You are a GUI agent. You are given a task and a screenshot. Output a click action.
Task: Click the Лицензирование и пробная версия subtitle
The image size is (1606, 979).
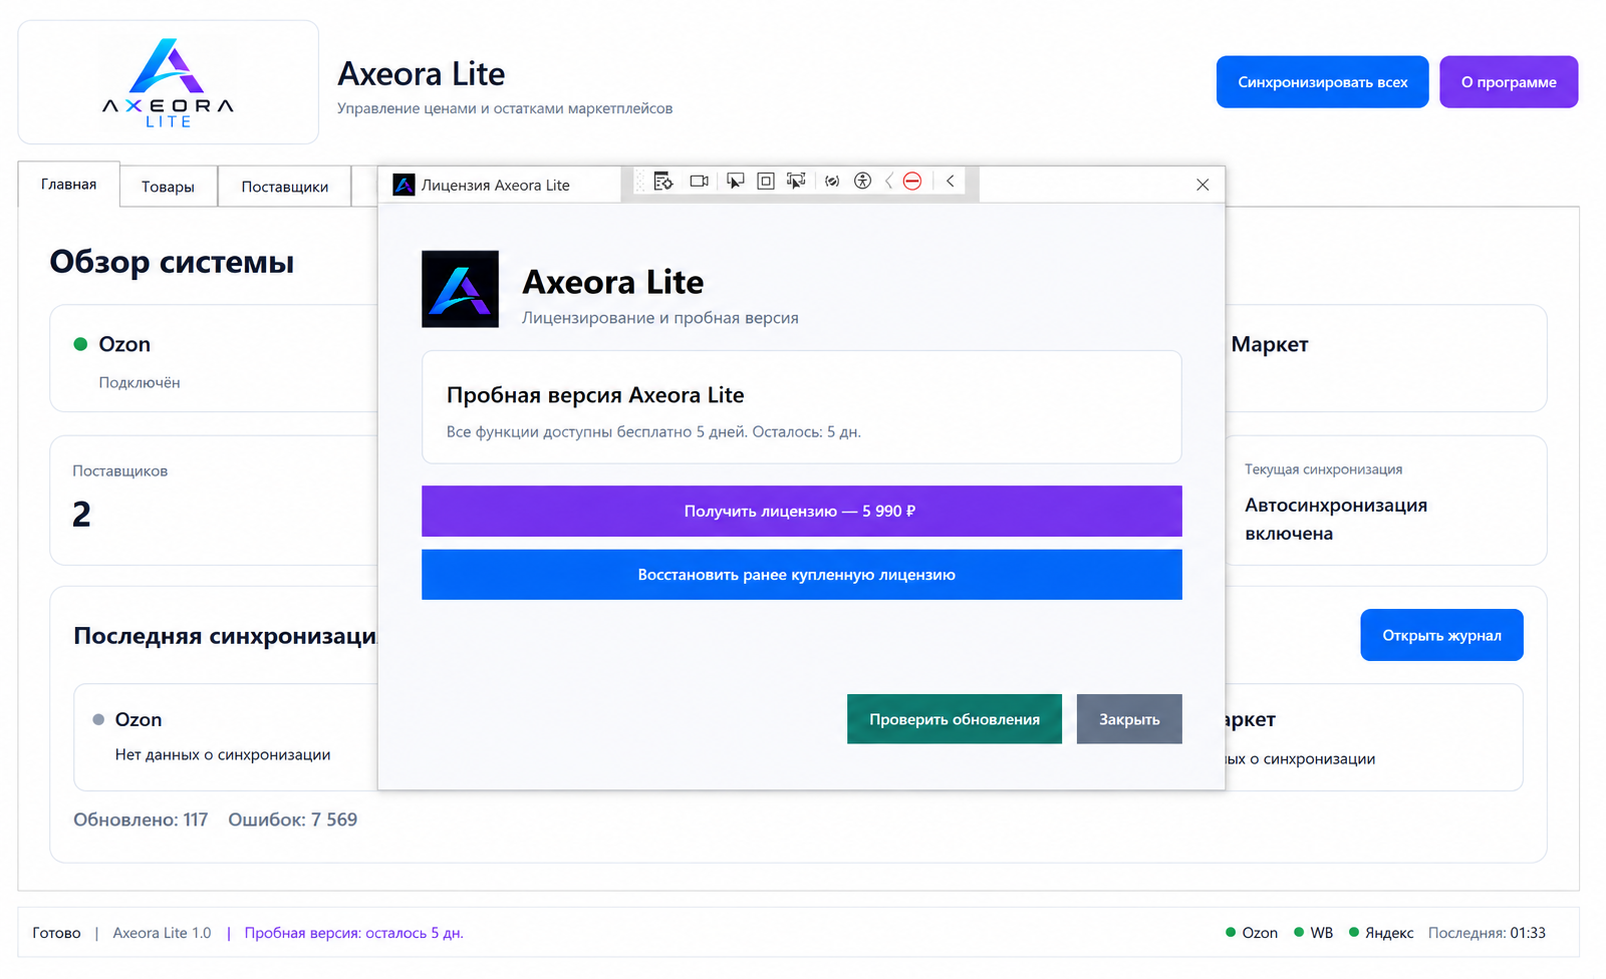click(660, 318)
